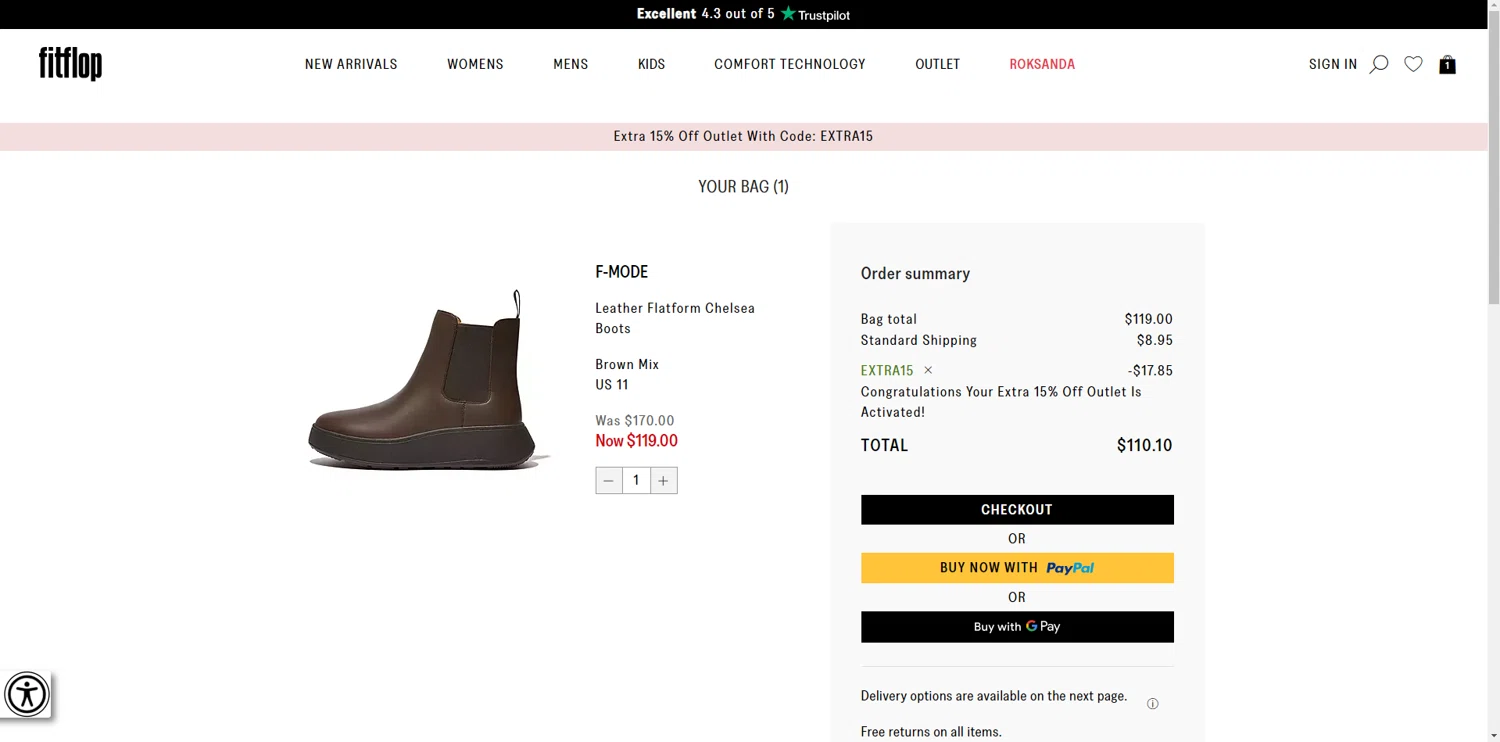Open the search magnifier icon
Image resolution: width=1500 pixels, height=742 pixels.
1378,64
